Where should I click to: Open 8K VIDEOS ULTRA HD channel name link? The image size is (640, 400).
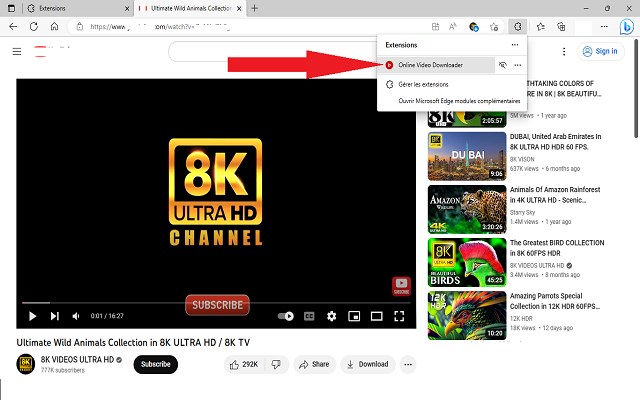point(77,360)
